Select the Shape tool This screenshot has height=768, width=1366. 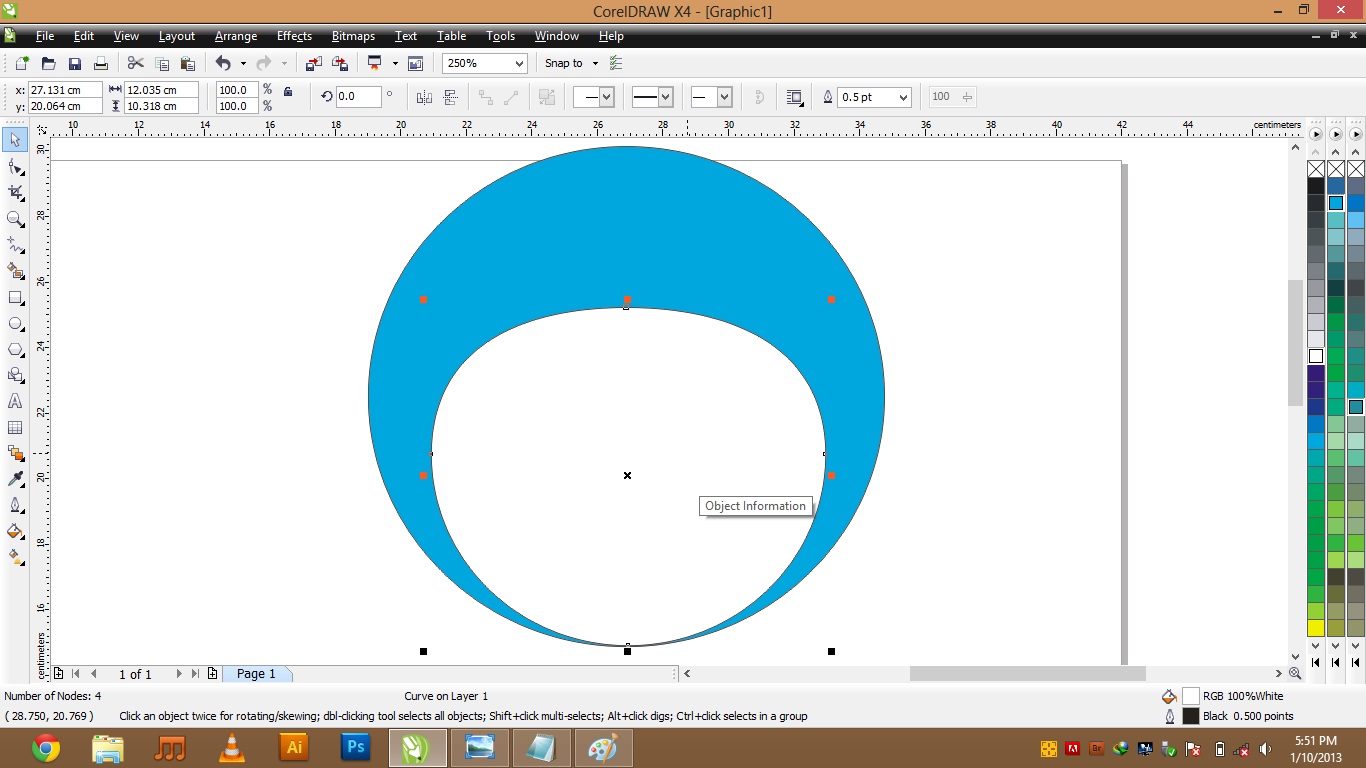coord(15,166)
